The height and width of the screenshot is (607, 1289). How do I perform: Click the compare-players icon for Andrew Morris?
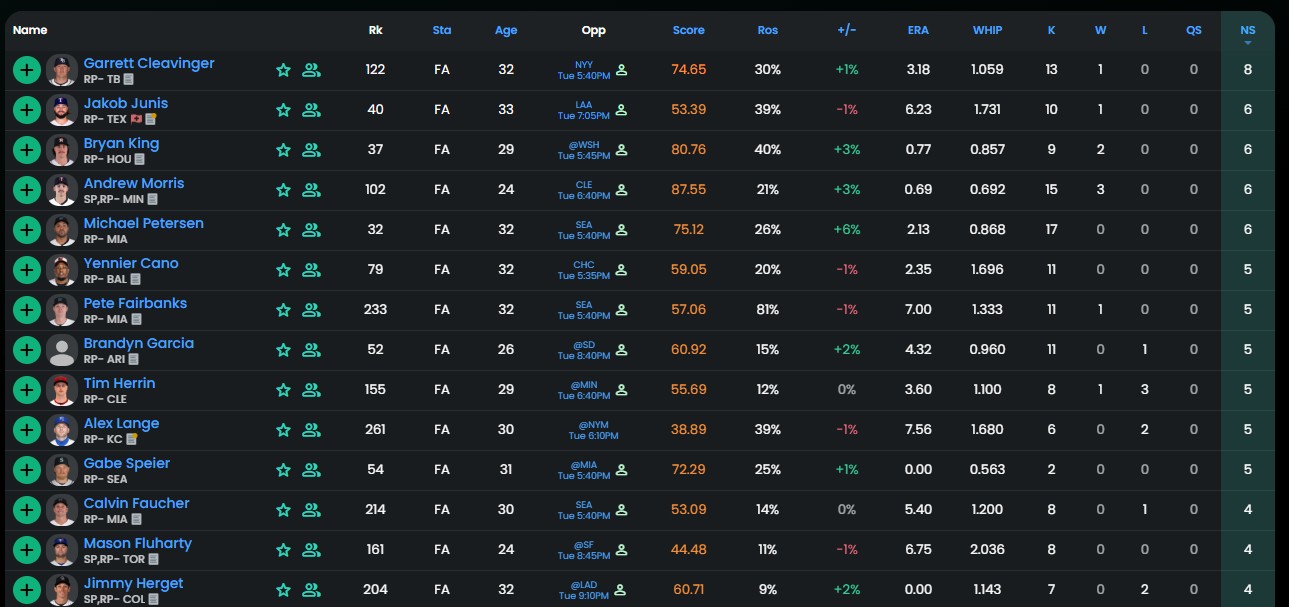311,190
